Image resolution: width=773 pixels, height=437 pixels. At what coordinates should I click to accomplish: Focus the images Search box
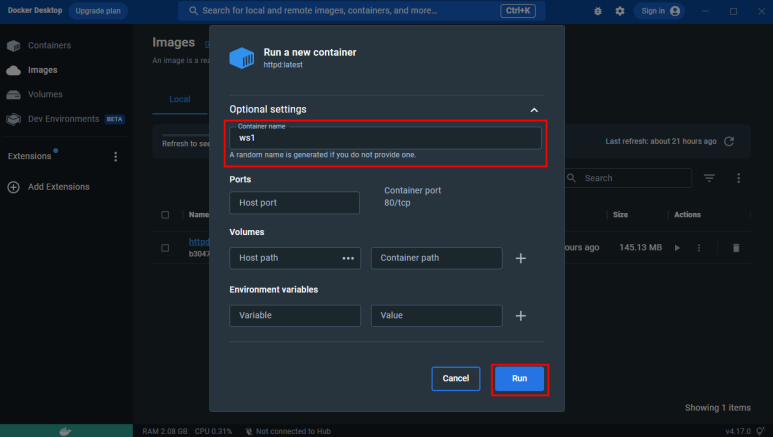tap(628, 178)
